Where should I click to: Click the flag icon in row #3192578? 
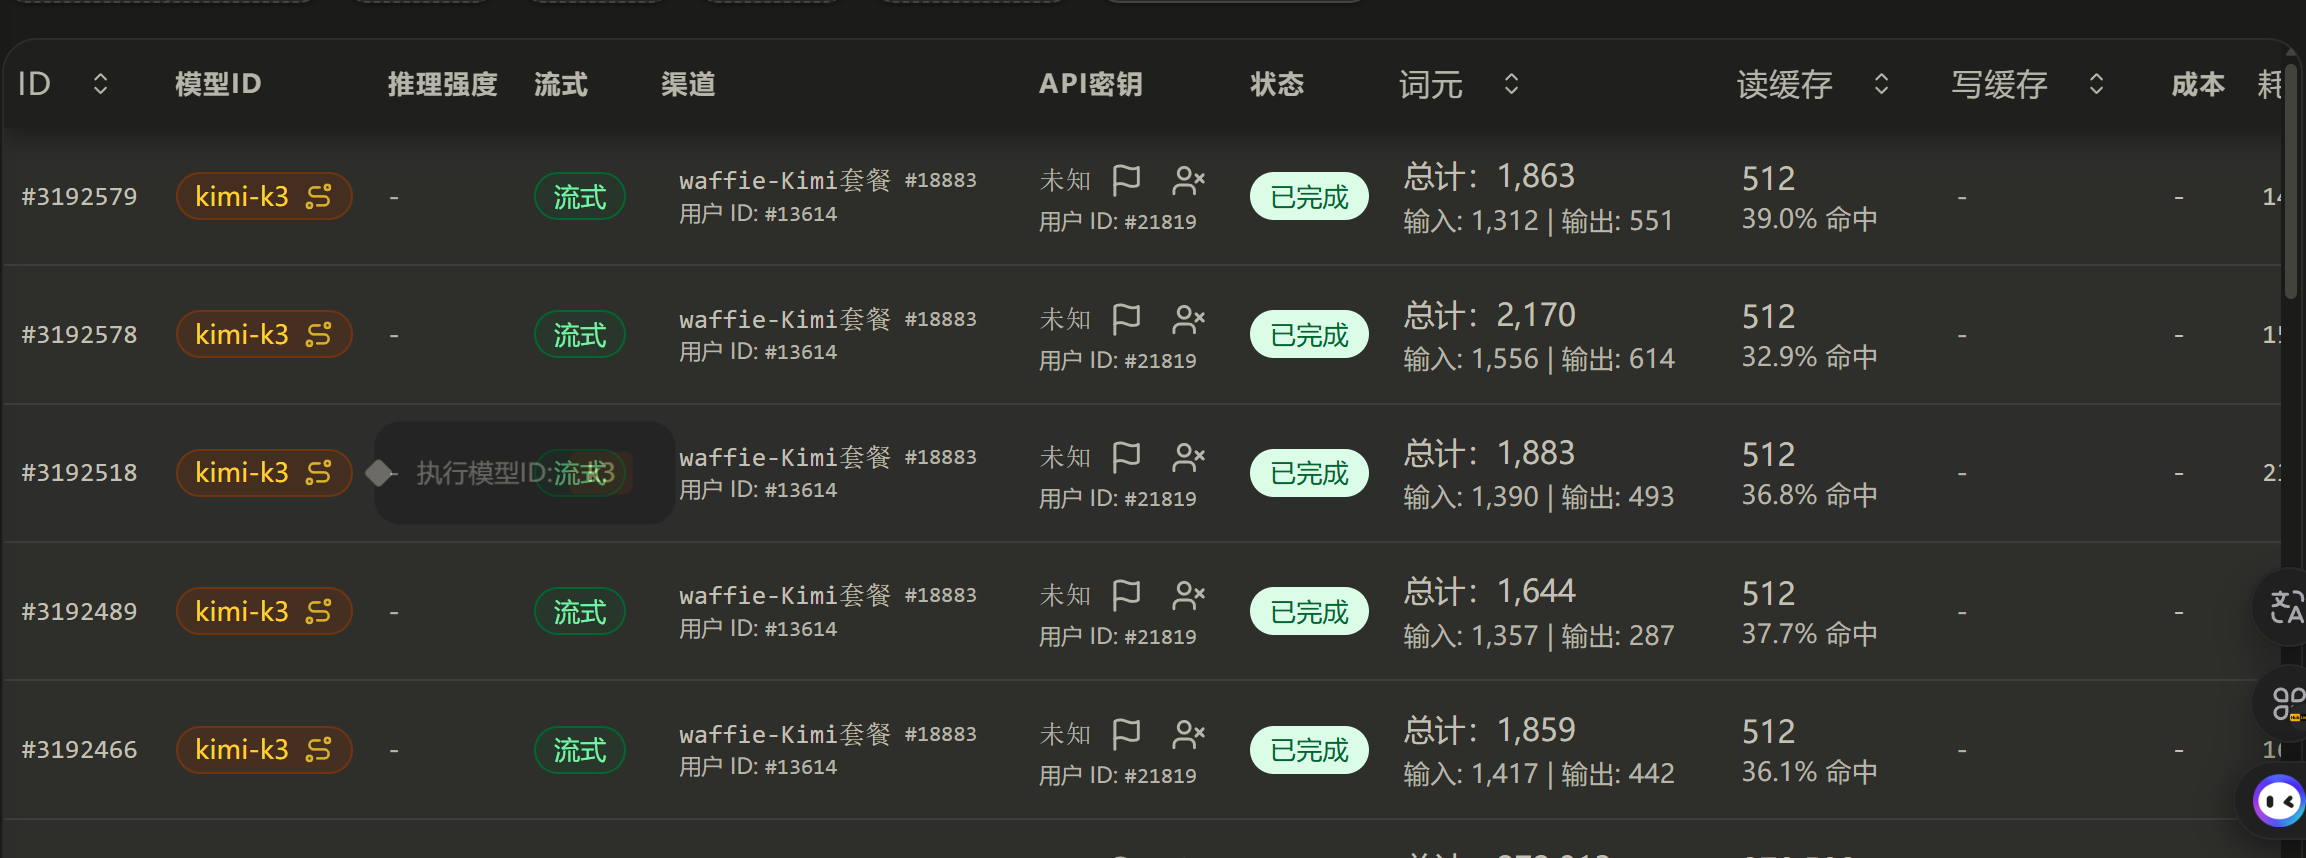[1126, 319]
